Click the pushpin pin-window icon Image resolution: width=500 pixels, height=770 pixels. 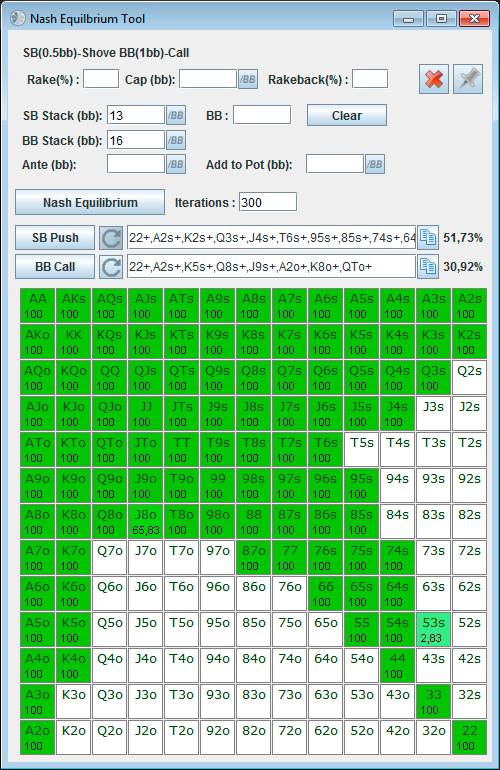tap(468, 79)
